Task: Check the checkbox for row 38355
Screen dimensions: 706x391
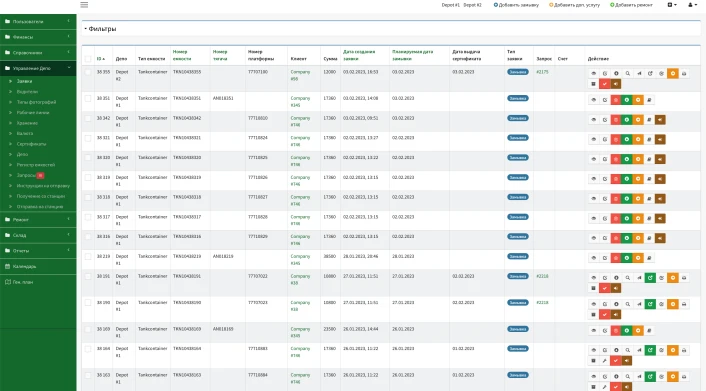Action: point(88,72)
